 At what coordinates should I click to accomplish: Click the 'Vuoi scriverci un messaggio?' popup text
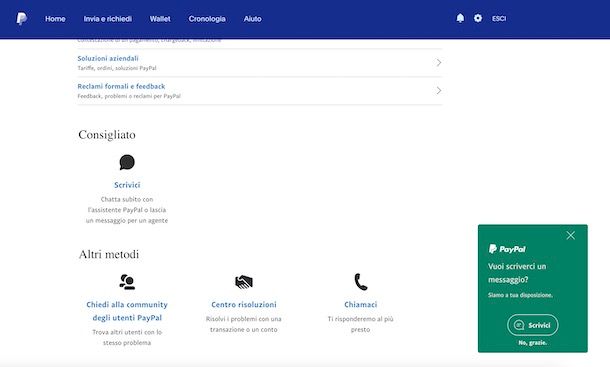pos(517,273)
